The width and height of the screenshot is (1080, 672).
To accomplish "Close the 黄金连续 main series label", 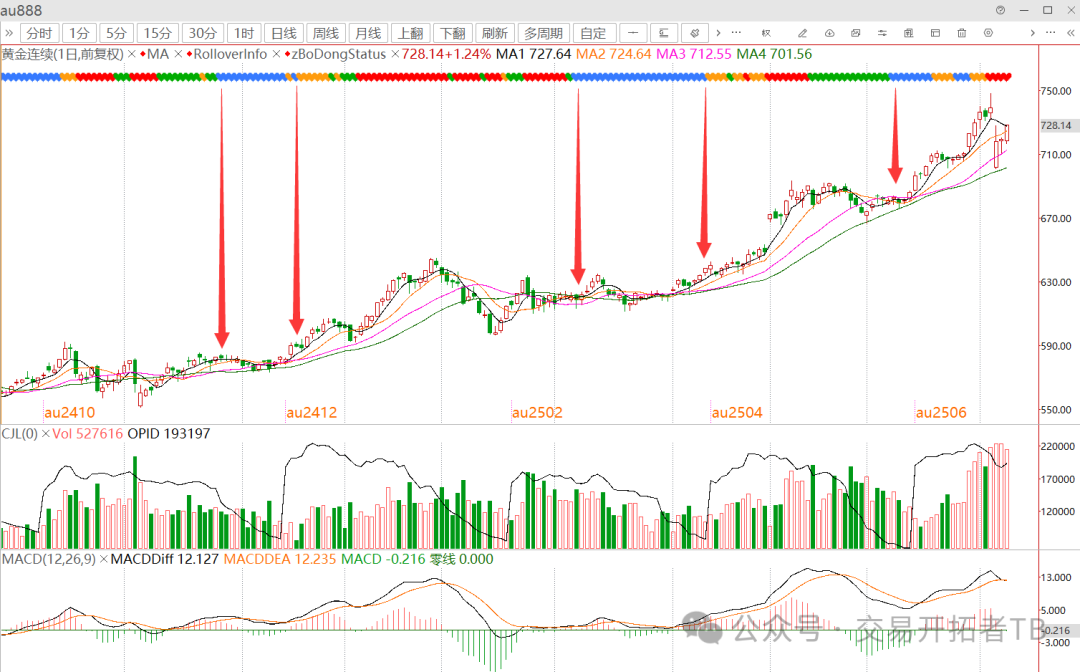I will click(132, 54).
